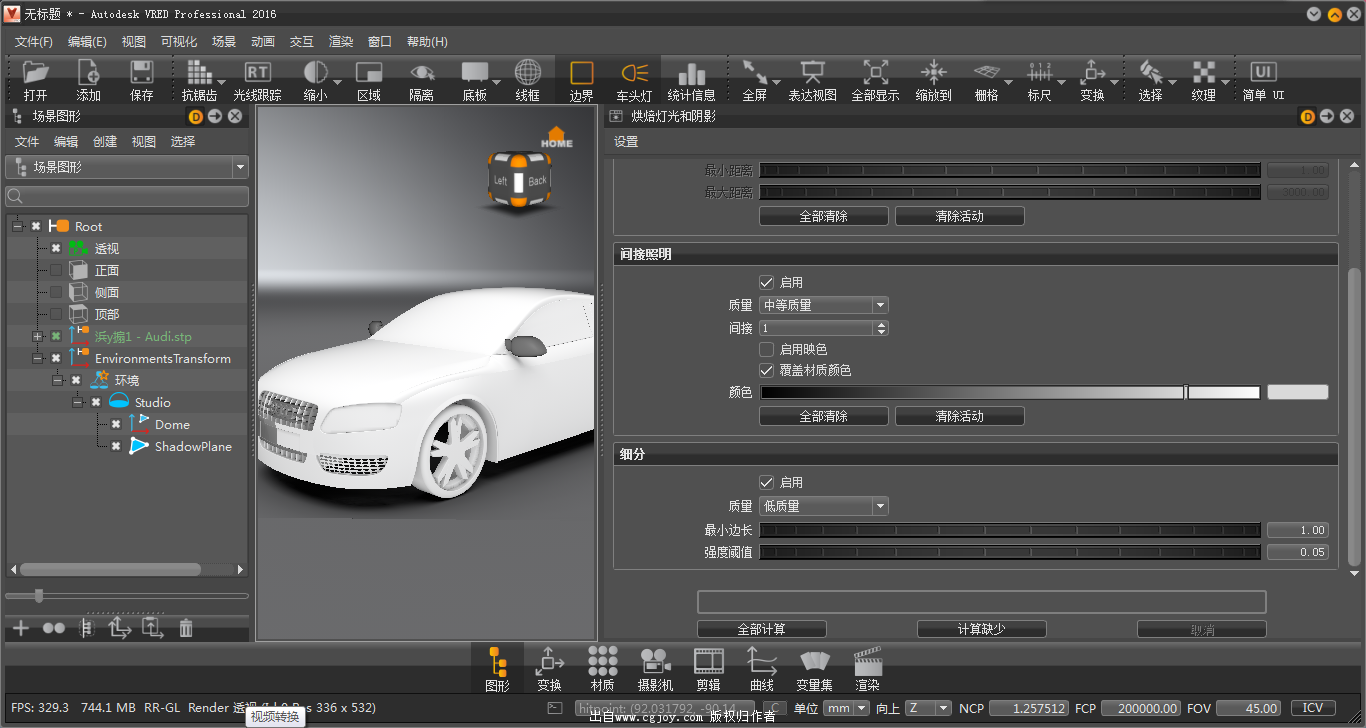1366x728 pixels.
Task: Open 中等质量 quality dropdown
Action: pos(824,305)
